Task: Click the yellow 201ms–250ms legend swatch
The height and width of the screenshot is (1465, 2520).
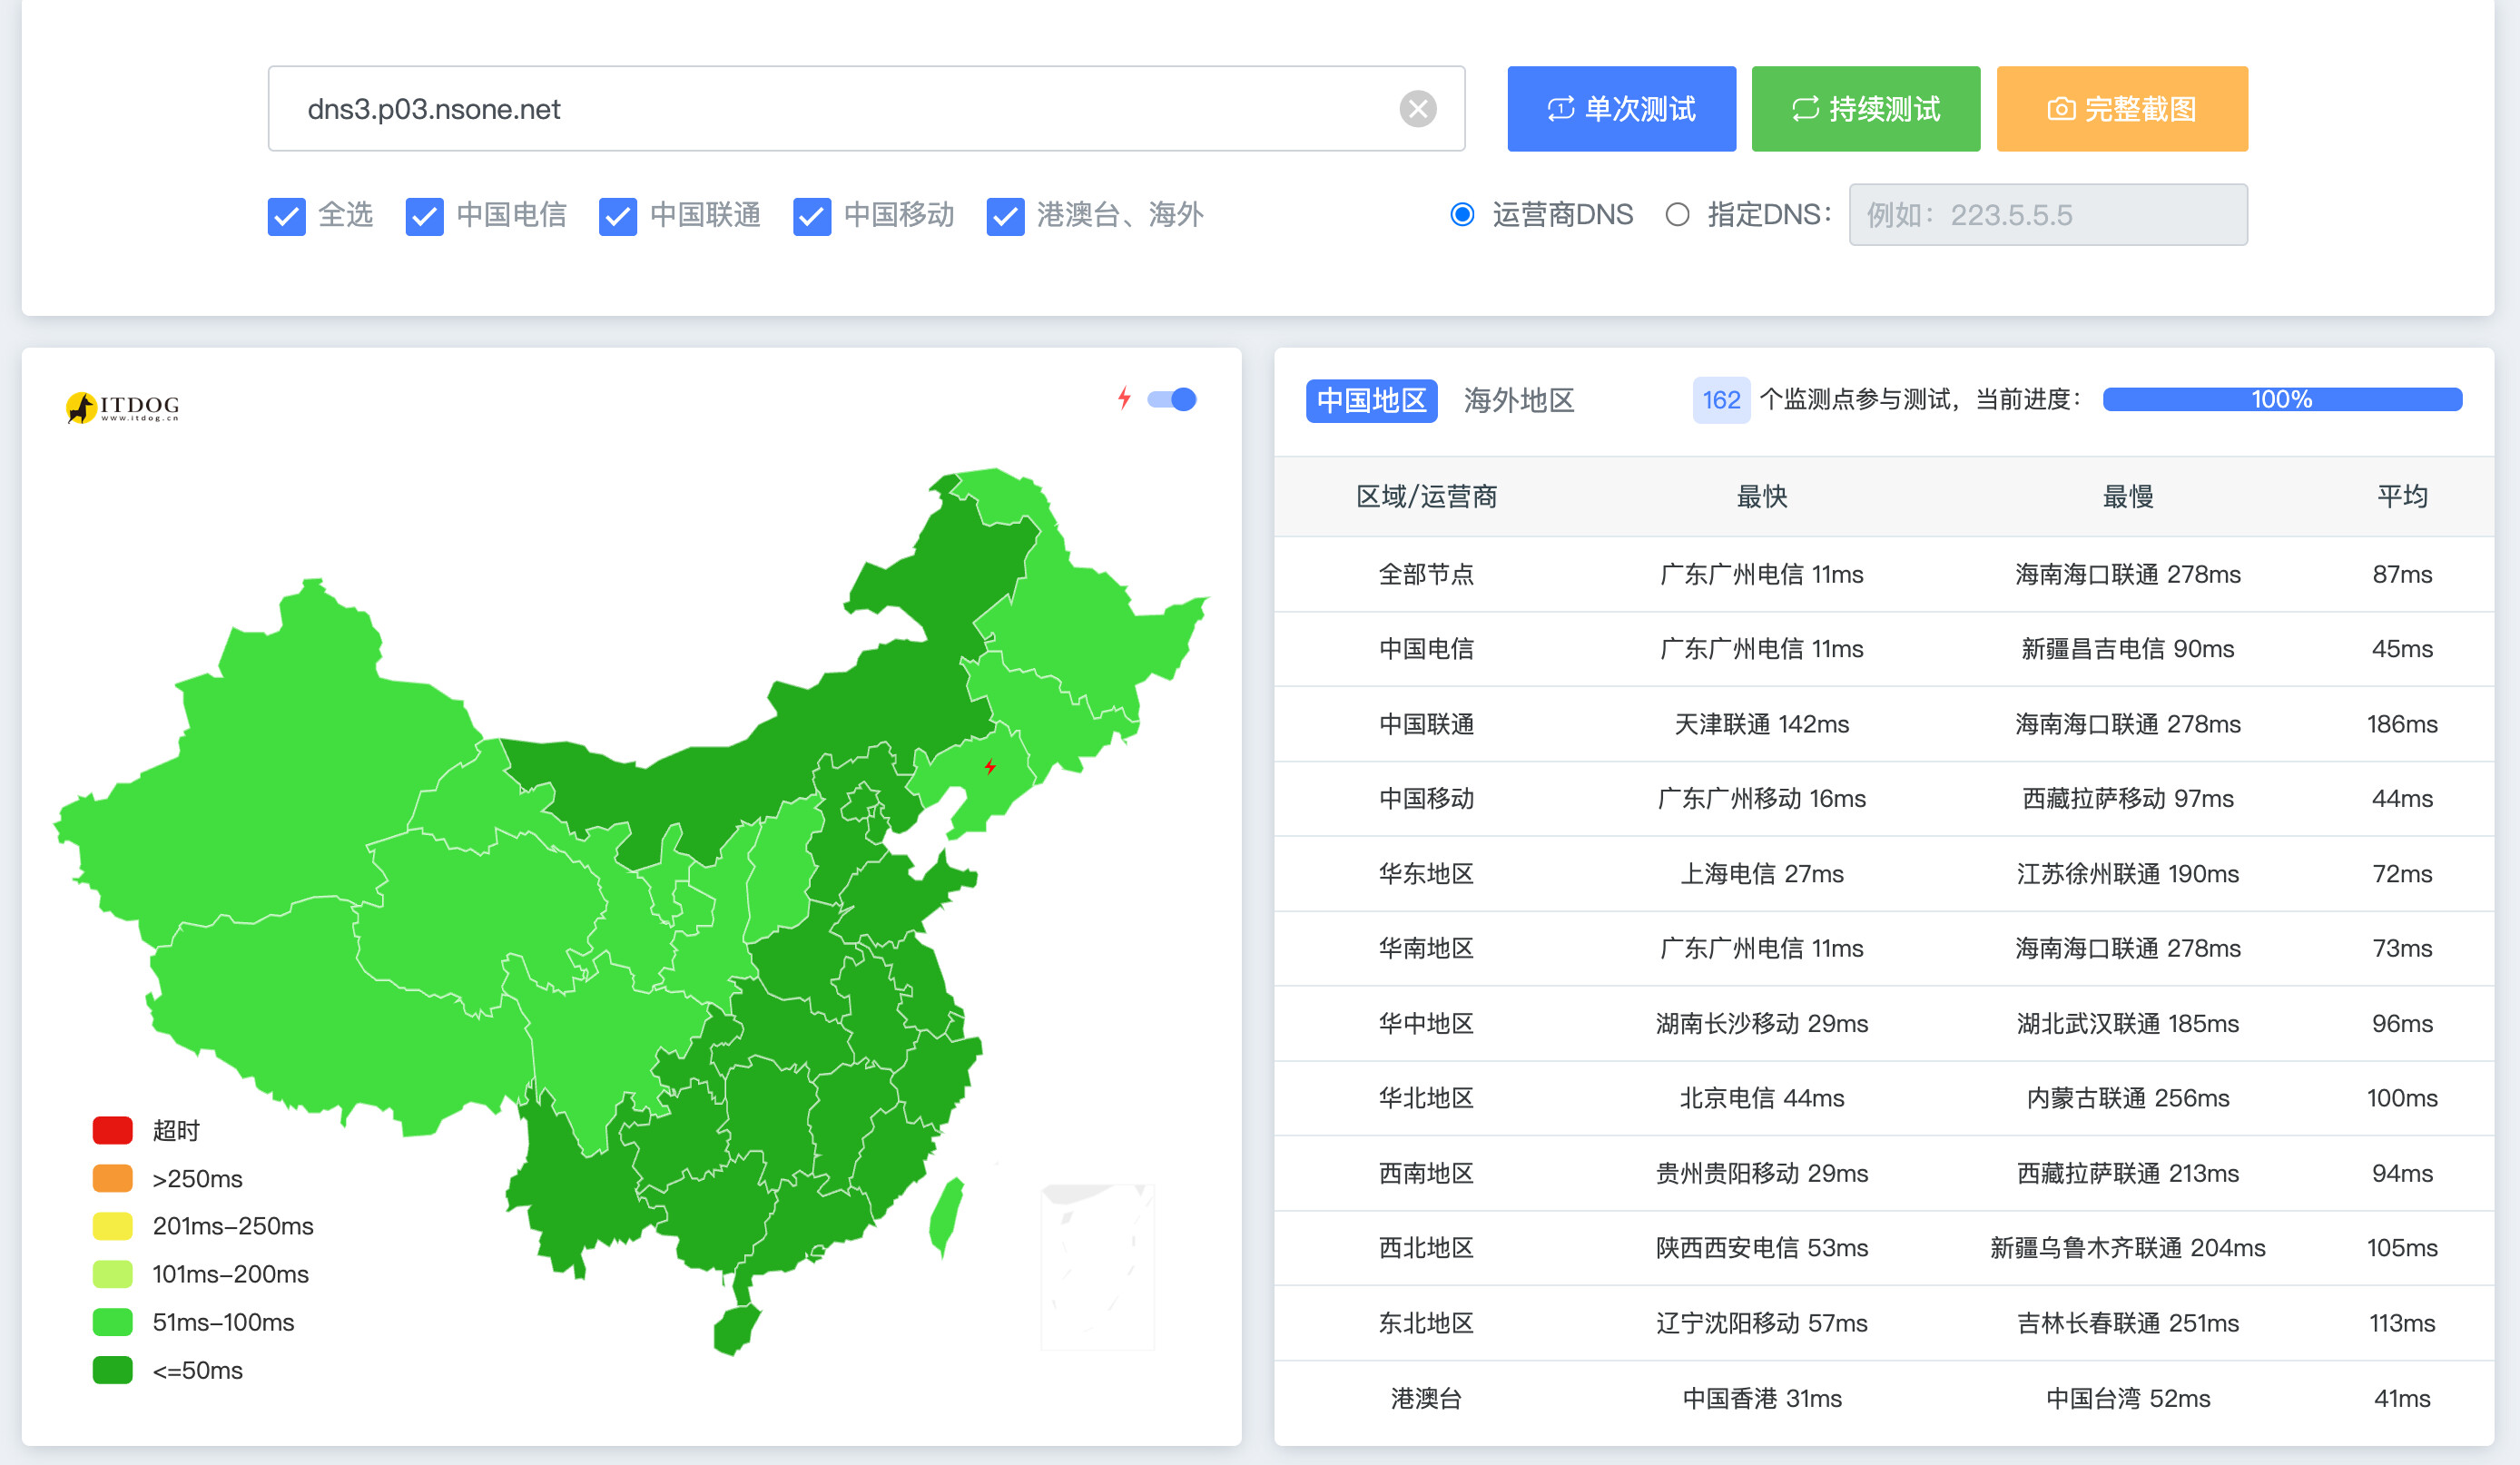Action: (x=112, y=1226)
